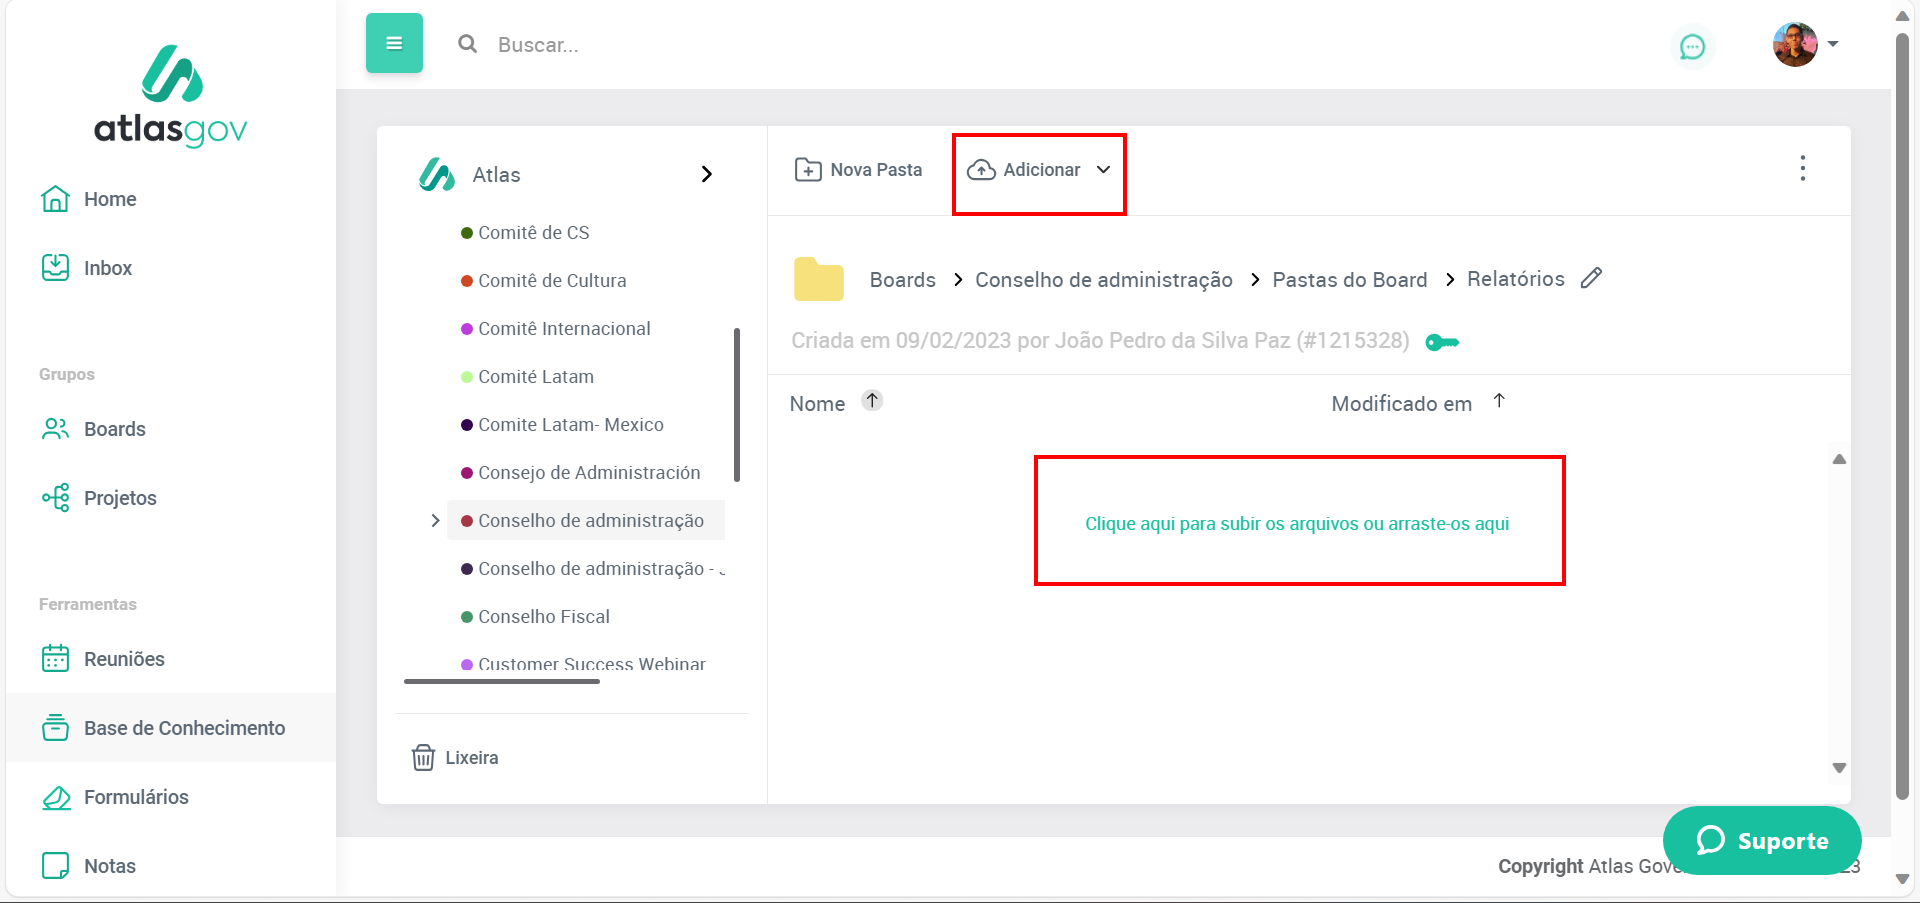Sort files by Nome arrow
Image resolution: width=1920 pixels, height=903 pixels.
click(x=872, y=401)
